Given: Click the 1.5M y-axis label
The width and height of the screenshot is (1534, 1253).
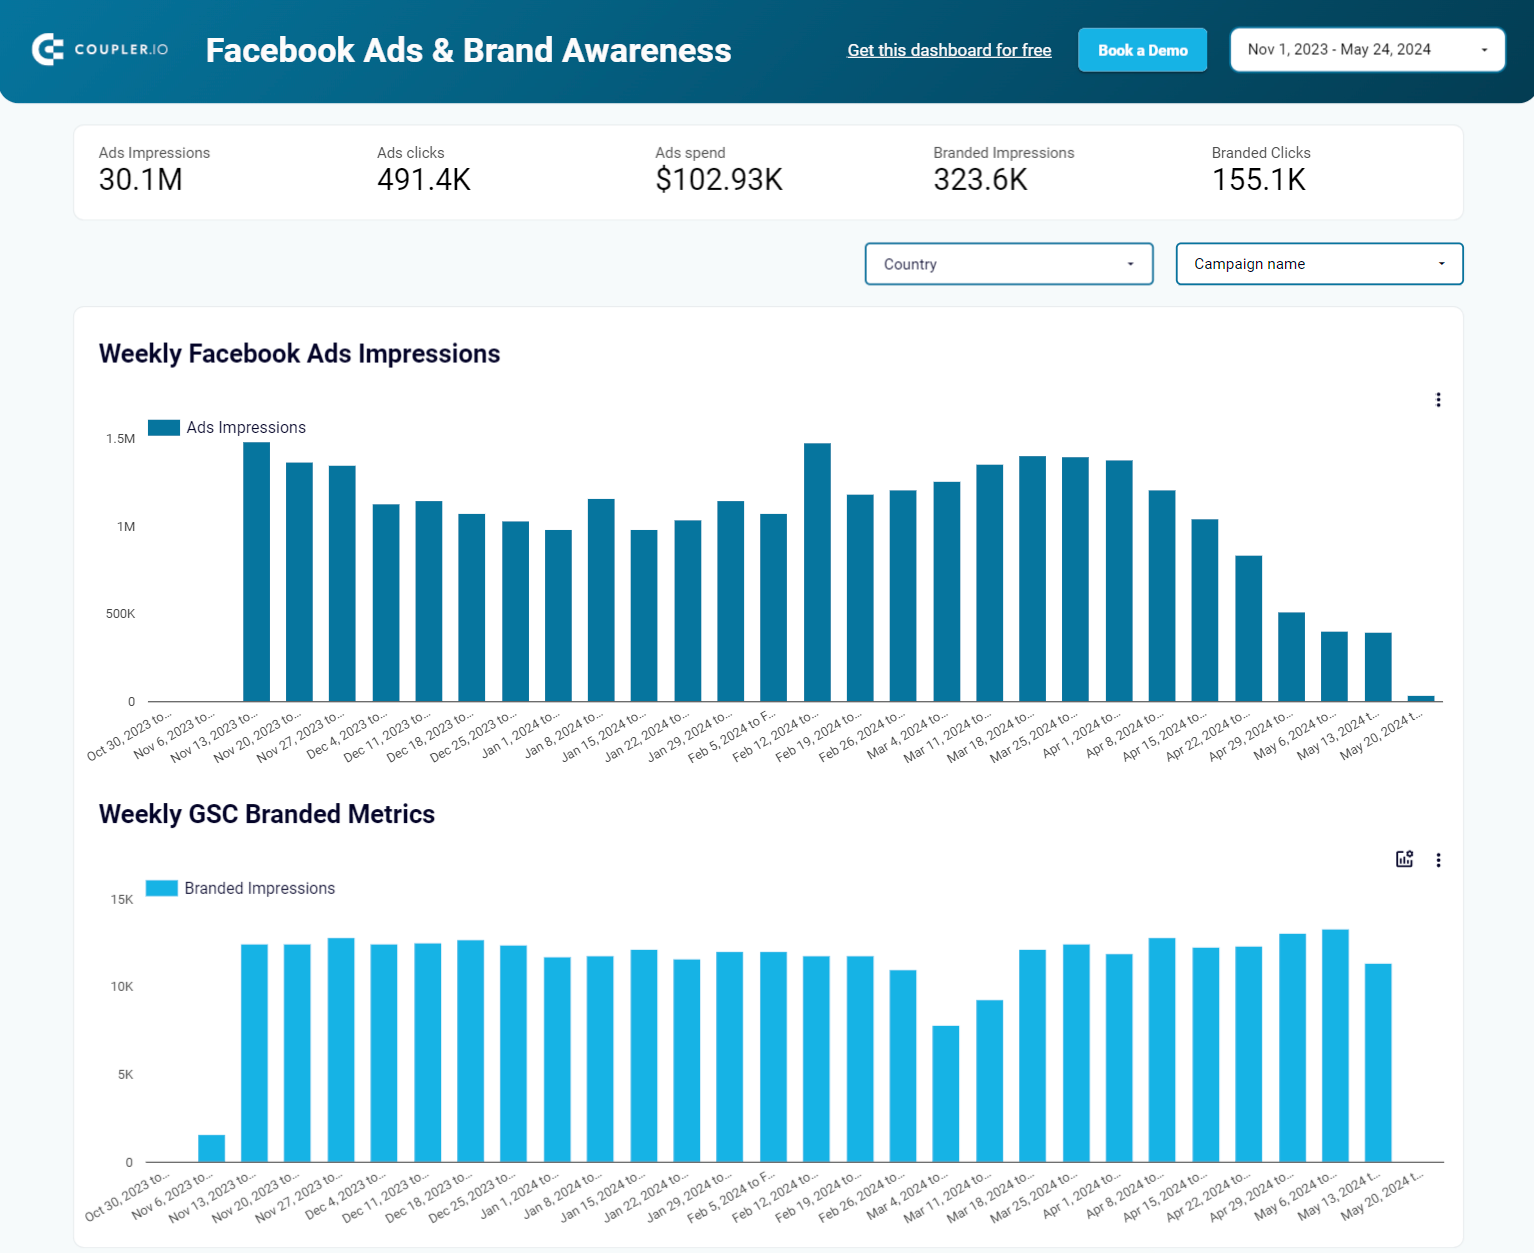Looking at the screenshot, I should click(121, 439).
